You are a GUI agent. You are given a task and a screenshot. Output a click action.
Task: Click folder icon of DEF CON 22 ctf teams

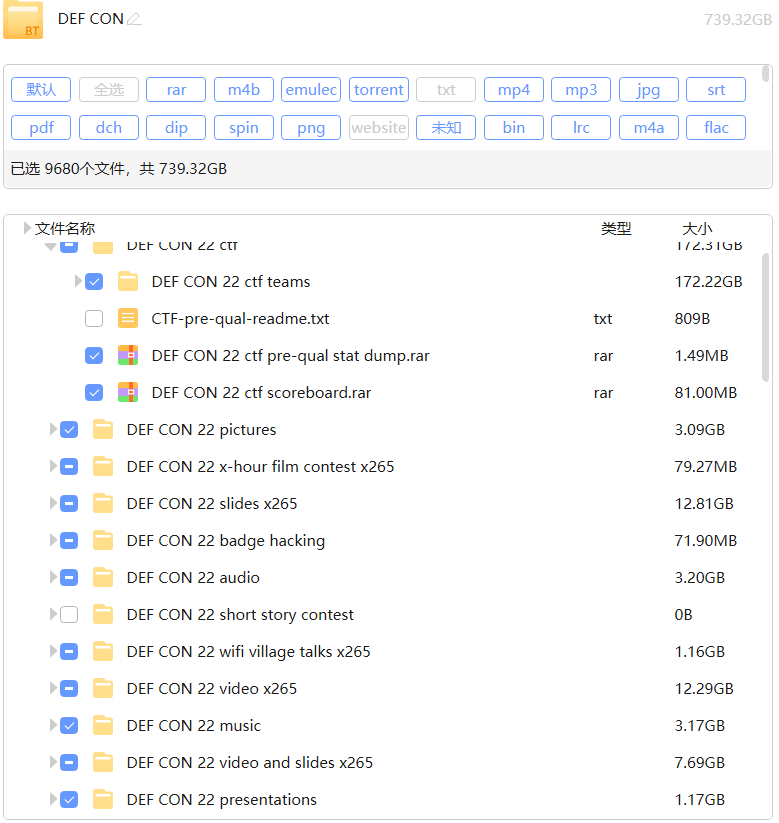click(x=128, y=281)
